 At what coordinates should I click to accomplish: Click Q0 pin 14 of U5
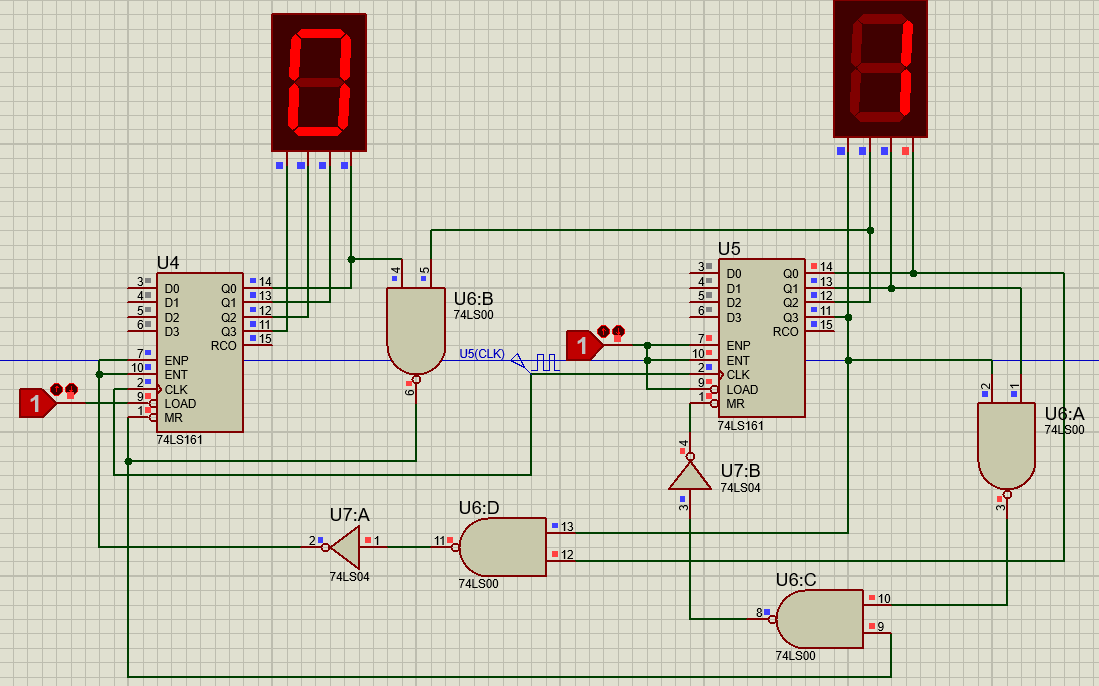(x=819, y=273)
